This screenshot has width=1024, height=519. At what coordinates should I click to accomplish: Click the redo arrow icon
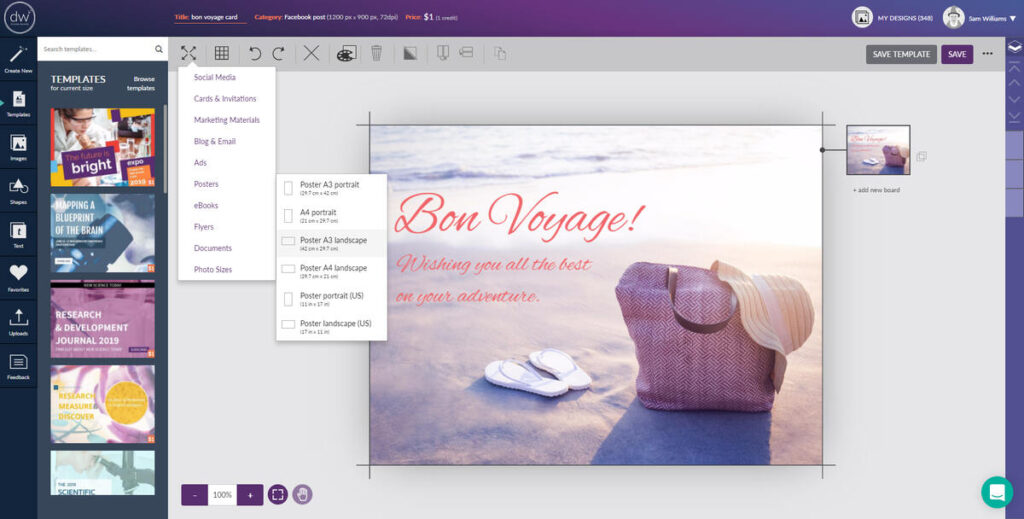click(279, 54)
